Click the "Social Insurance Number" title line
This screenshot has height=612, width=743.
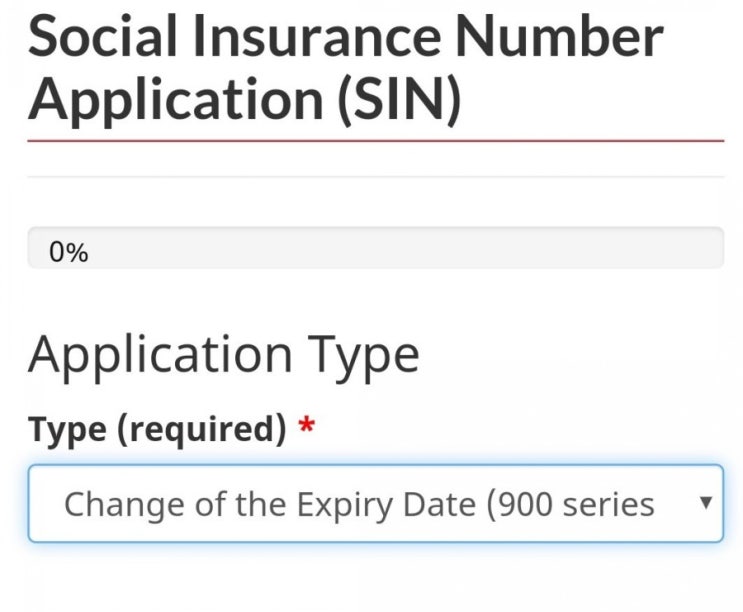(x=345, y=36)
